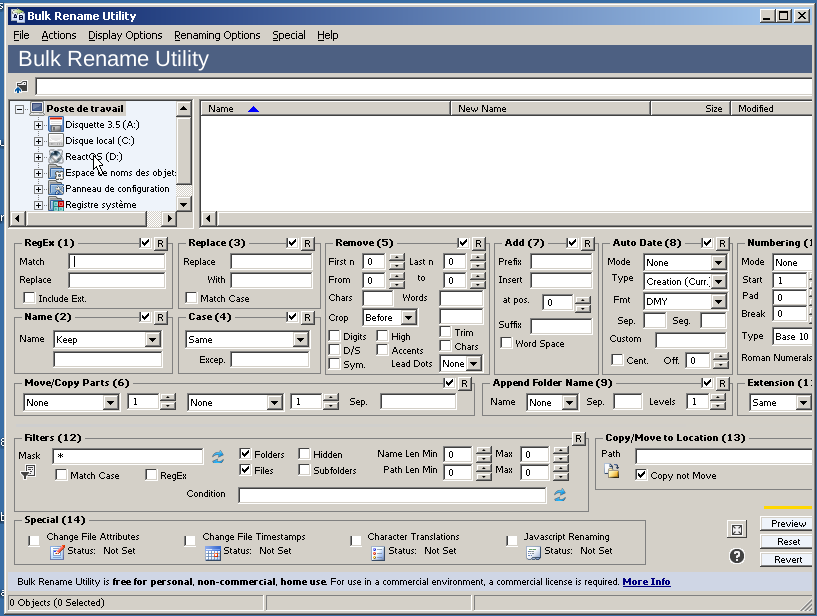Image resolution: width=817 pixels, height=616 pixels.
Task: Open Character Translations settings icon
Action: pyautogui.click(x=378, y=553)
